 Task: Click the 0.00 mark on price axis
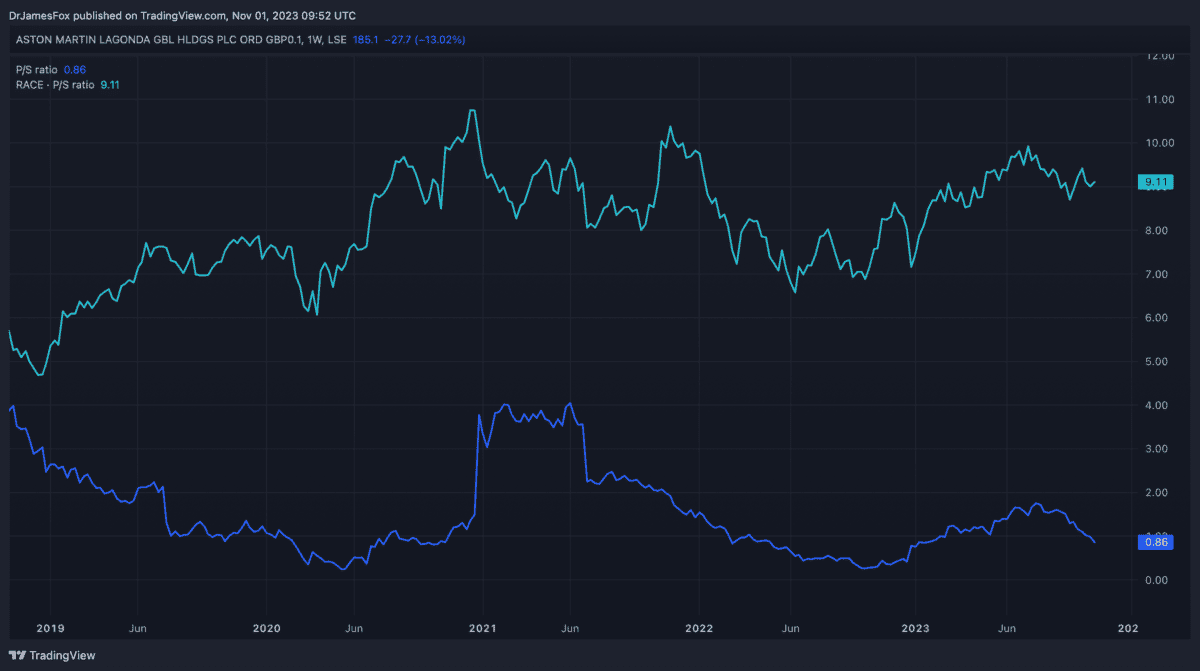click(x=1159, y=580)
